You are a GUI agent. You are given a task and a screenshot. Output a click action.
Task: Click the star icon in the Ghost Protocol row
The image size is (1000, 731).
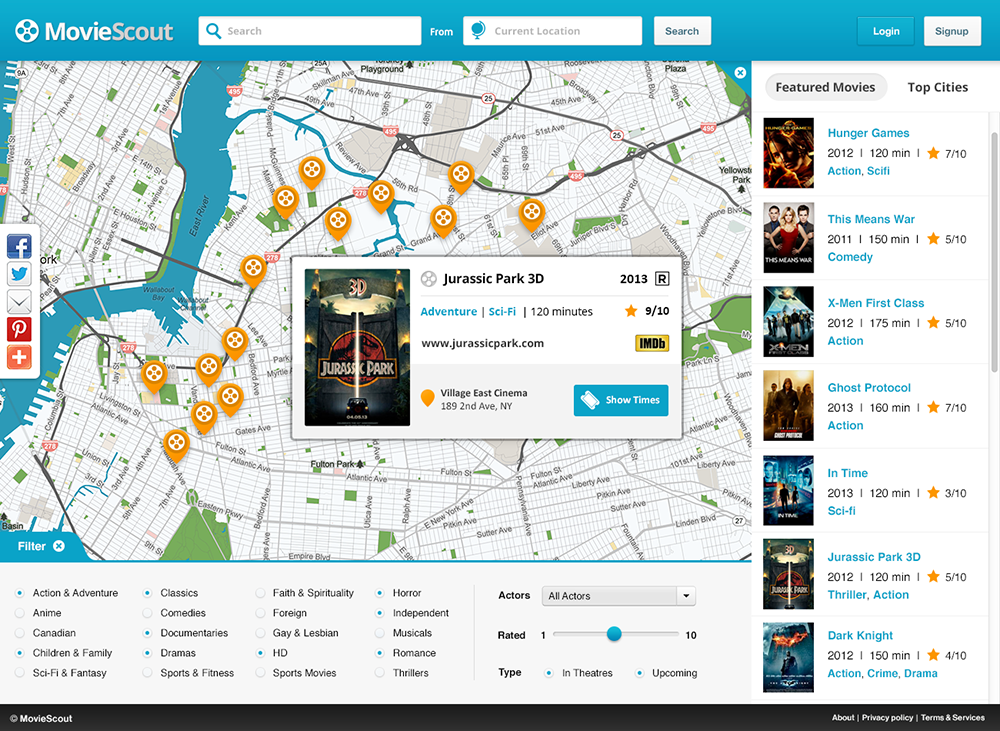point(933,407)
